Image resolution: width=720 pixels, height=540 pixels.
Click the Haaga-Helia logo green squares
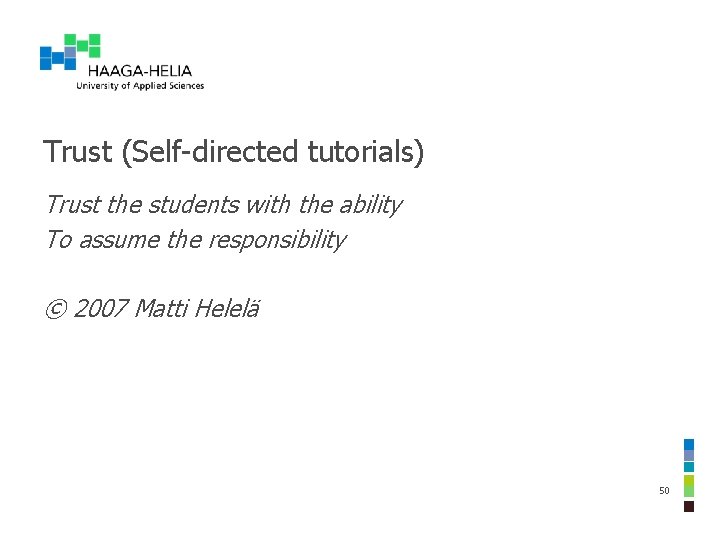tap(82, 45)
